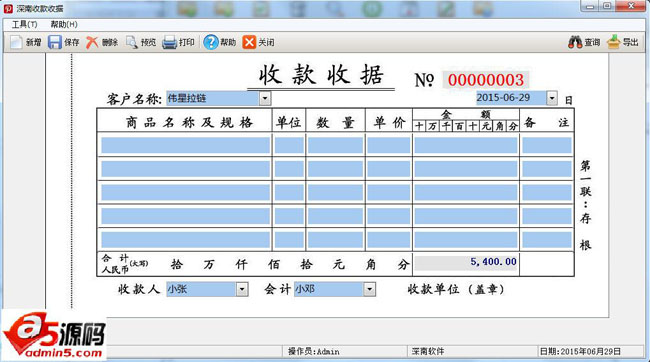This screenshot has height=362, width=650.
Task: Click status bar entry 操作员:Admin
Action: pos(313,352)
